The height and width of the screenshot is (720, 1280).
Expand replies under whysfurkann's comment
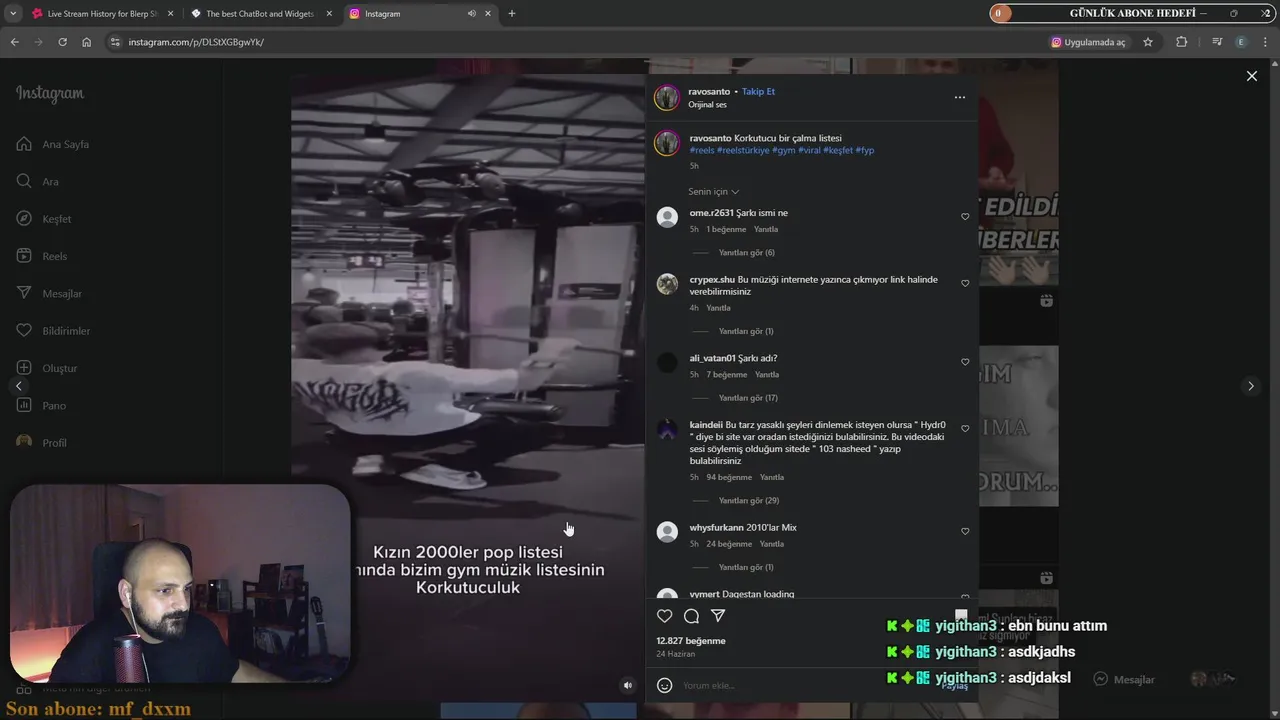click(746, 567)
